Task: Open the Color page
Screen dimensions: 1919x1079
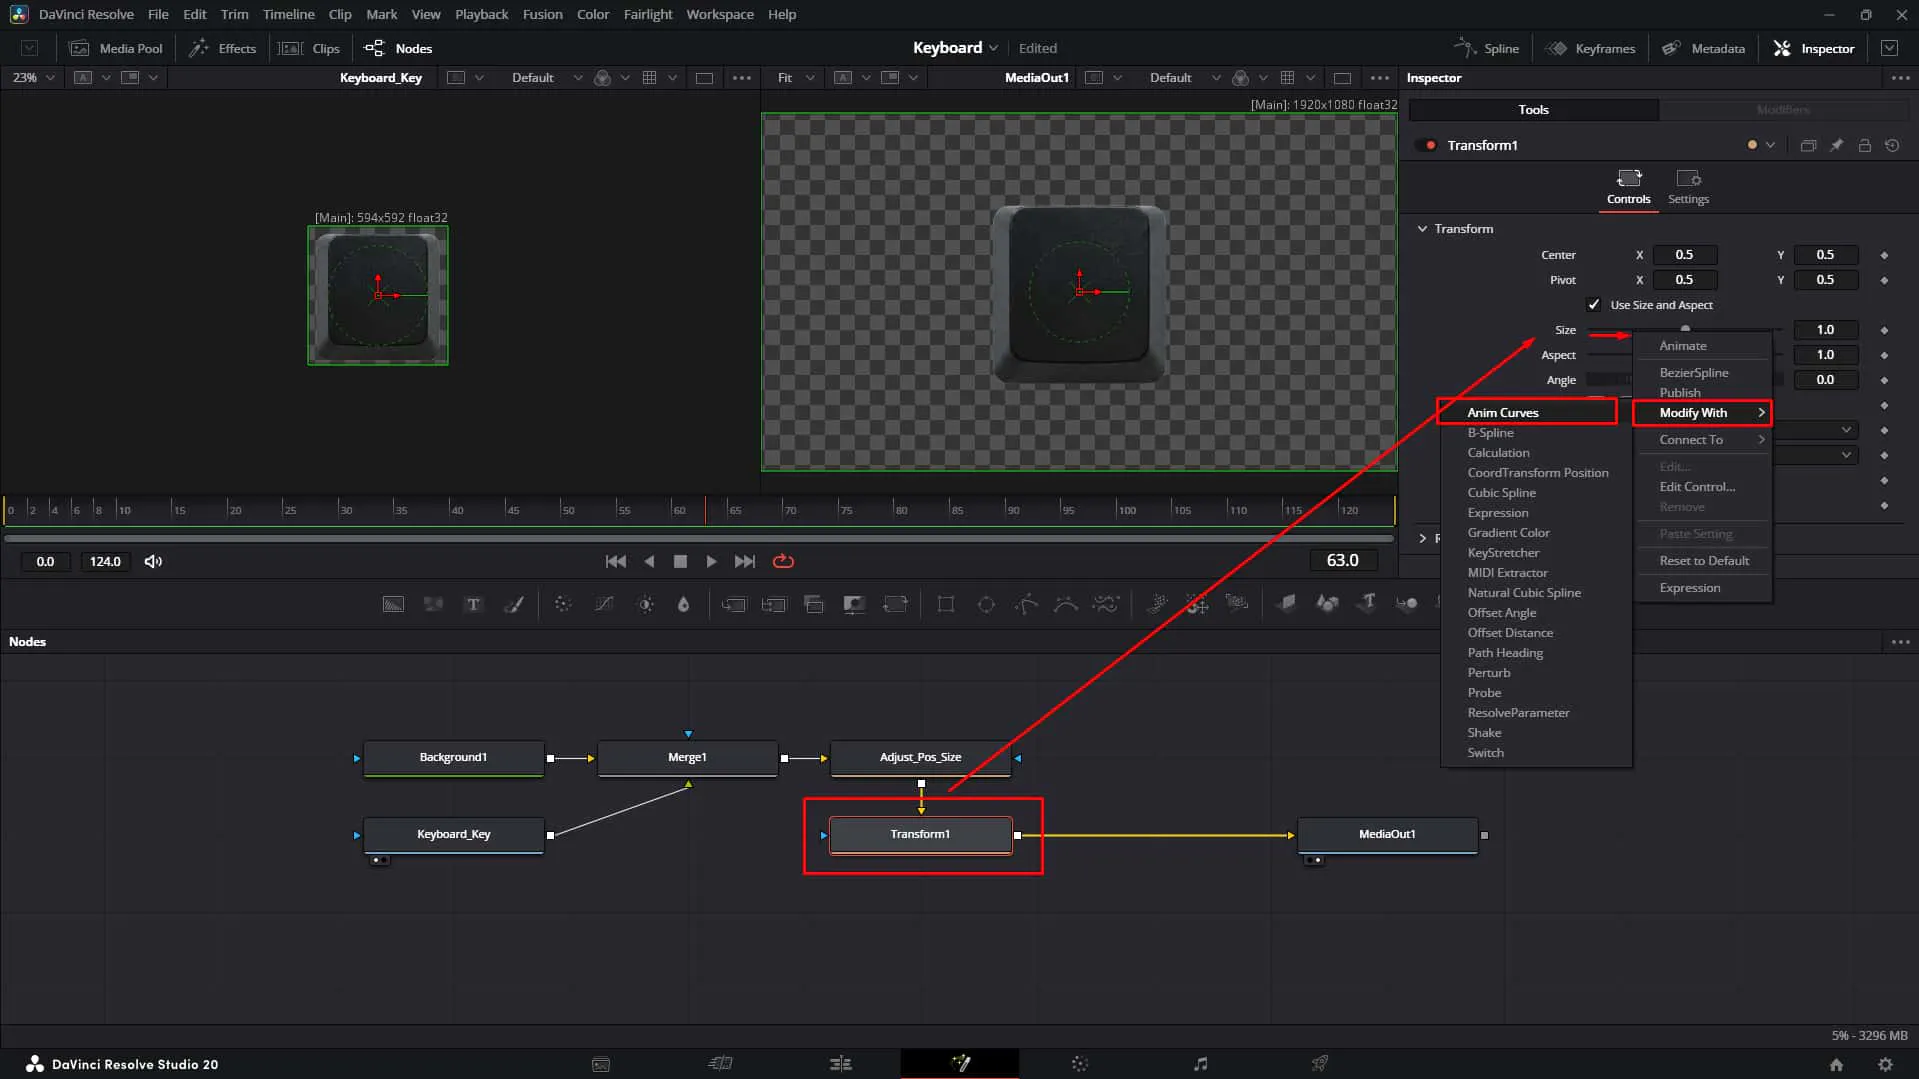Action: pos(1080,1064)
